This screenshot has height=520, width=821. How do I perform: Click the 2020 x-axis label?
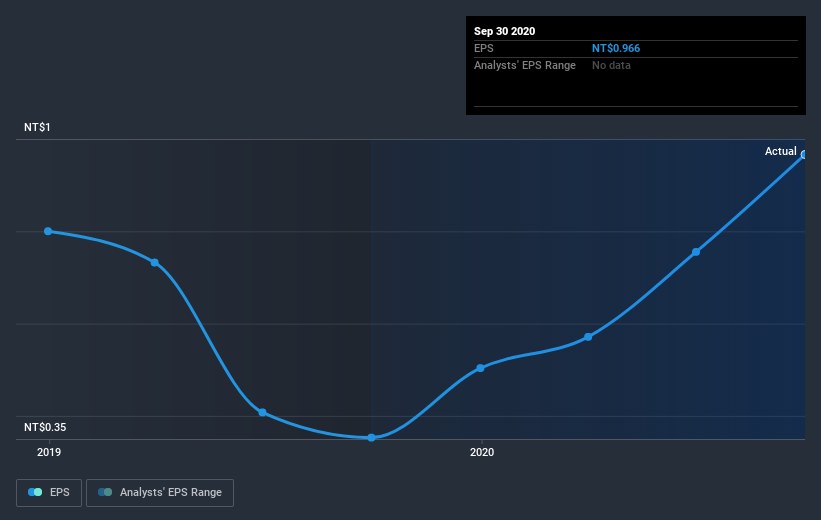click(482, 452)
